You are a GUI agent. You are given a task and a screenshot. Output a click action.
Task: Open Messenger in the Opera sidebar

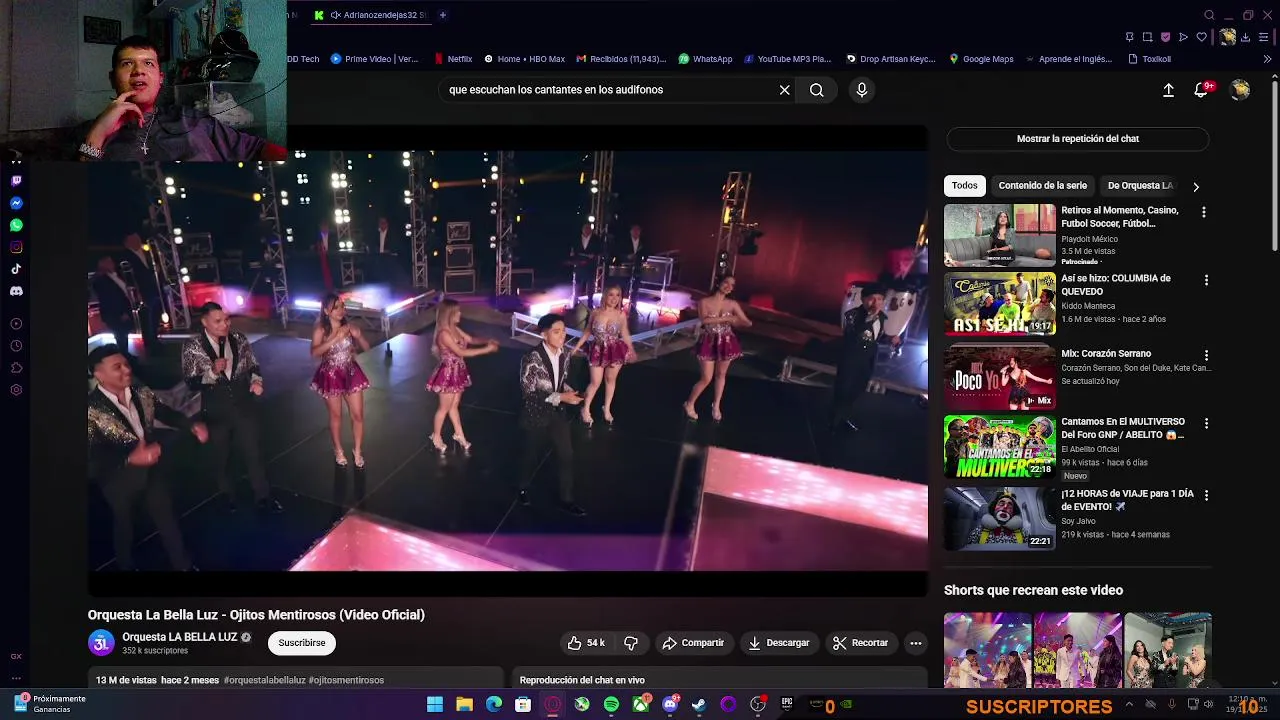[x=16, y=203]
